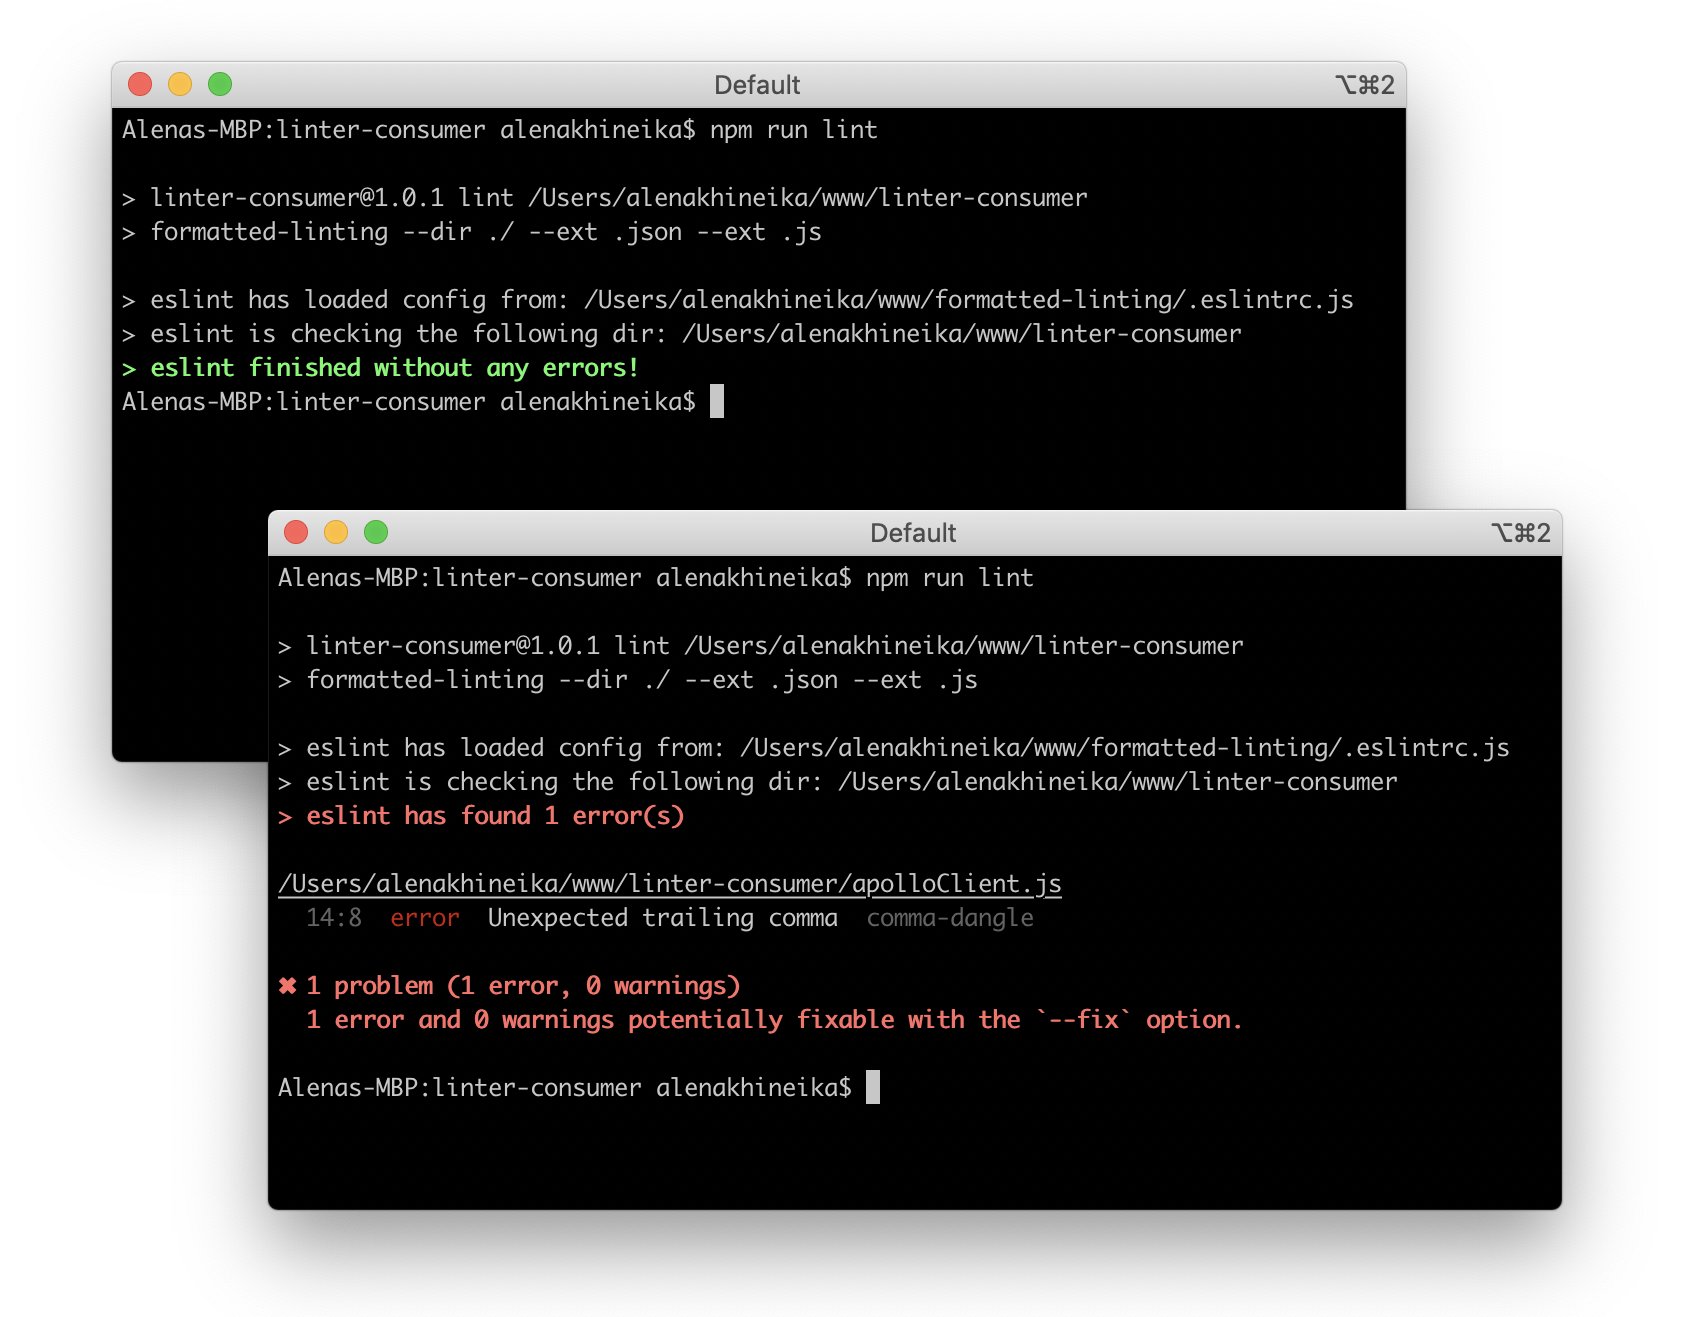Click the ⌥⌘2 shortcut label in back window
The width and height of the screenshot is (1686, 1317).
(1364, 85)
